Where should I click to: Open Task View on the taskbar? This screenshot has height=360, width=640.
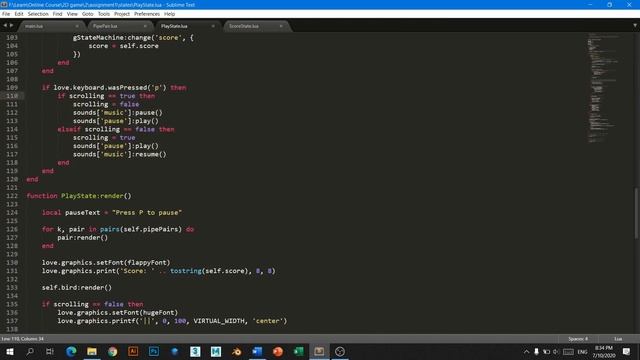50,351
